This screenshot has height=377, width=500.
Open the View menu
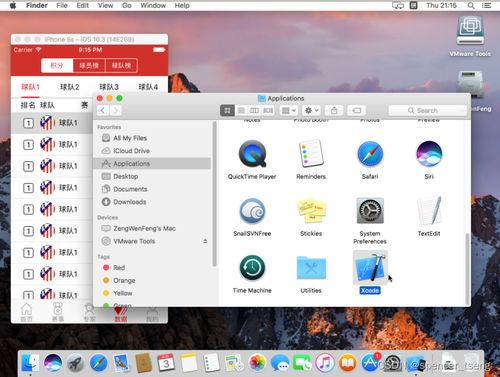pyautogui.click(x=105, y=5)
